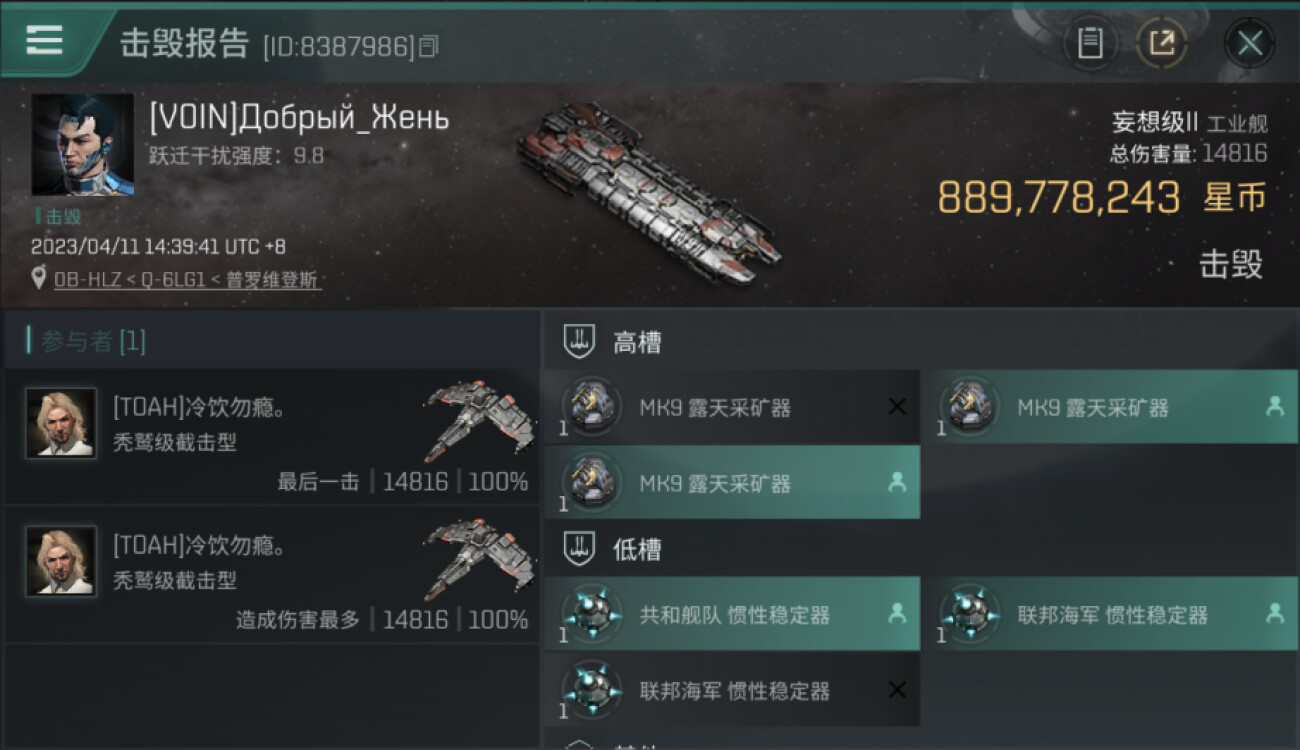Copy the kill report ID
Image resolution: width=1300 pixels, height=750 pixels.
click(x=428, y=46)
